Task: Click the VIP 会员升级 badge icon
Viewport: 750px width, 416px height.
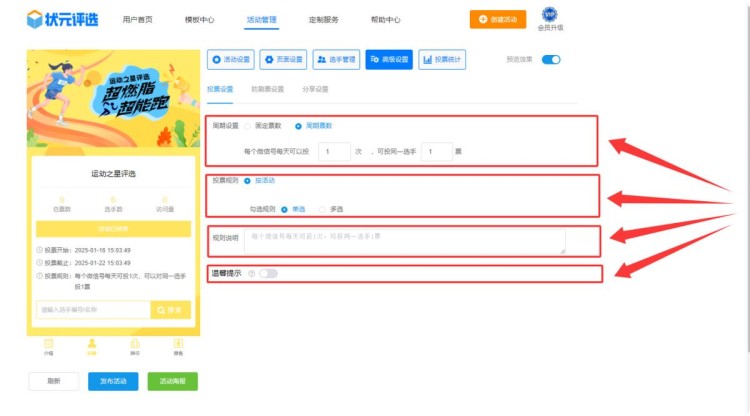Action: point(550,14)
